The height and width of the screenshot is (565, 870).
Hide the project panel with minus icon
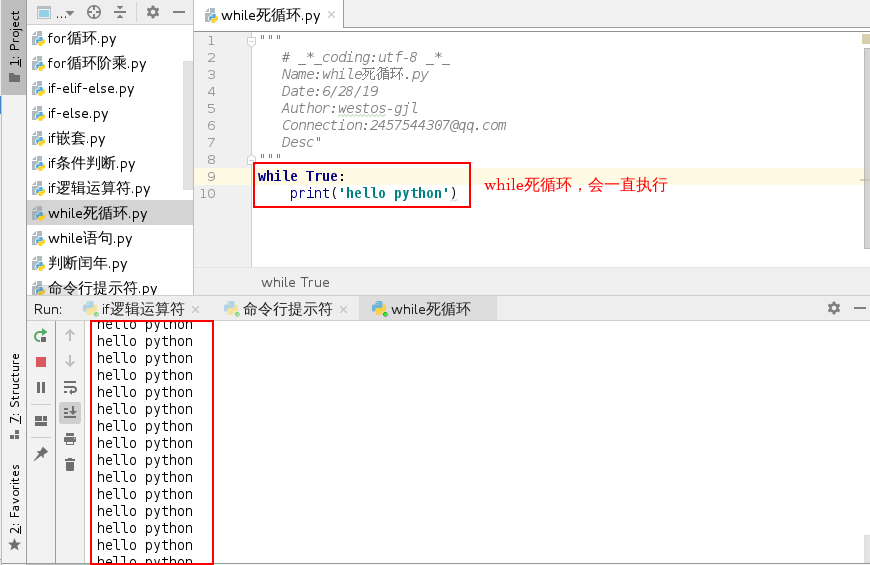point(179,12)
